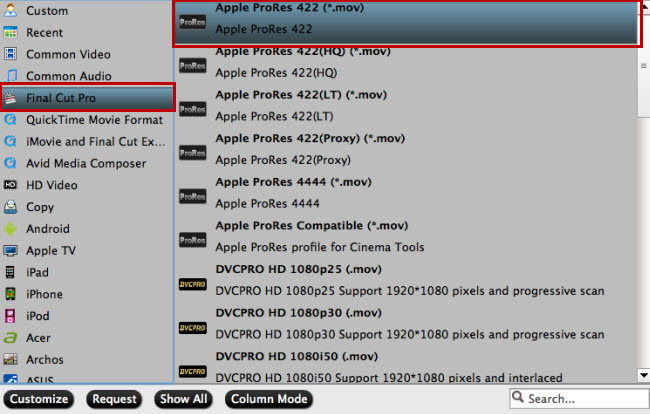
Task: Select the iPhone category label
Action: coord(44,294)
